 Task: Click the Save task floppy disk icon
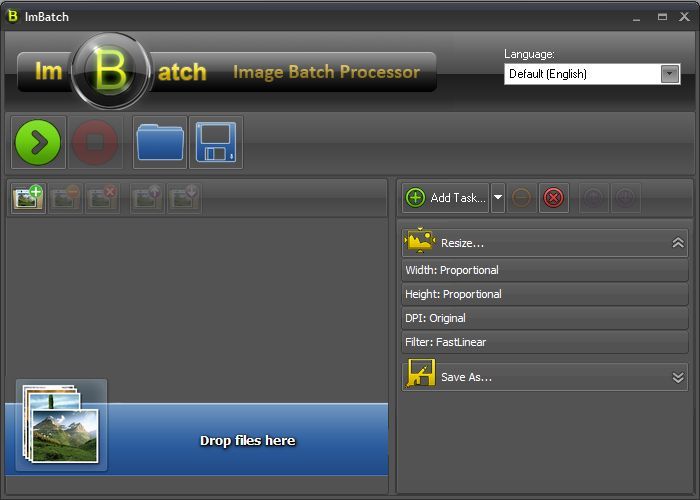tap(215, 142)
